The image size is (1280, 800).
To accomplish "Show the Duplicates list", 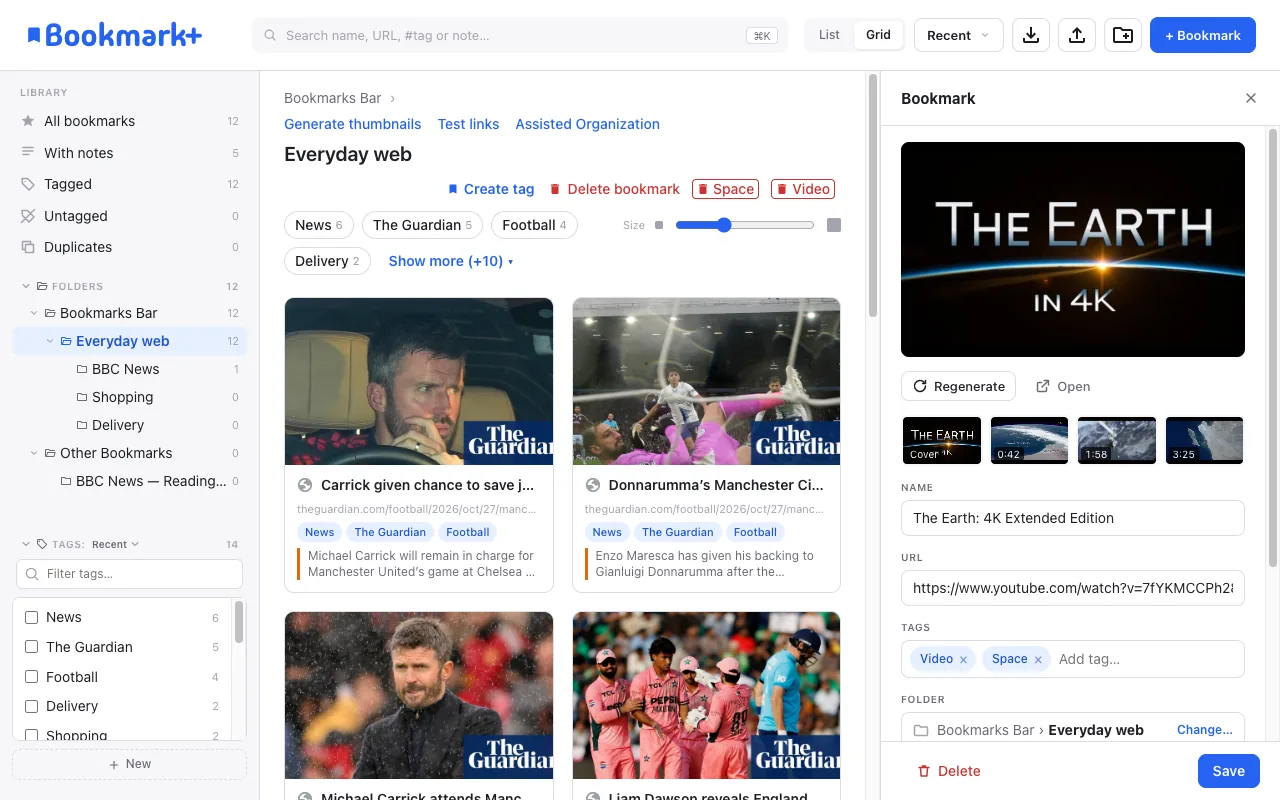I will (x=130, y=247).
